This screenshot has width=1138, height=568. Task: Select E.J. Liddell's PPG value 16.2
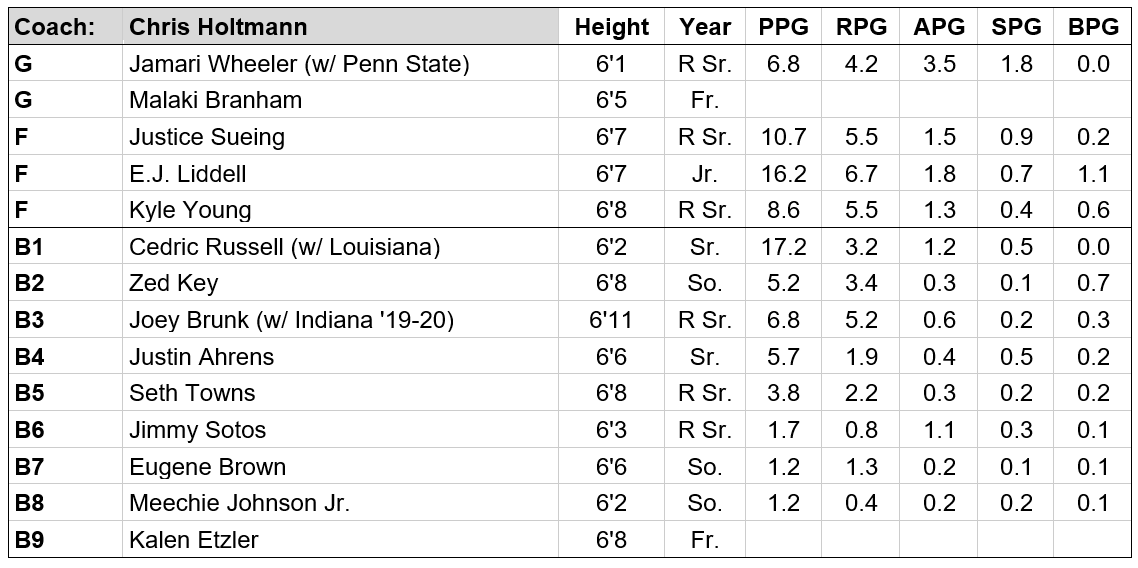click(783, 173)
